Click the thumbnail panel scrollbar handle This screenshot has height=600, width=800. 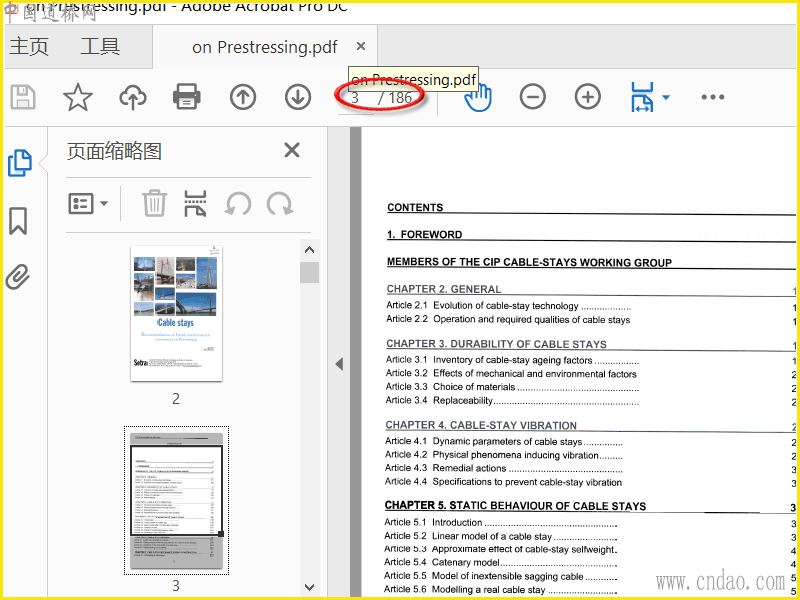pyautogui.click(x=309, y=272)
